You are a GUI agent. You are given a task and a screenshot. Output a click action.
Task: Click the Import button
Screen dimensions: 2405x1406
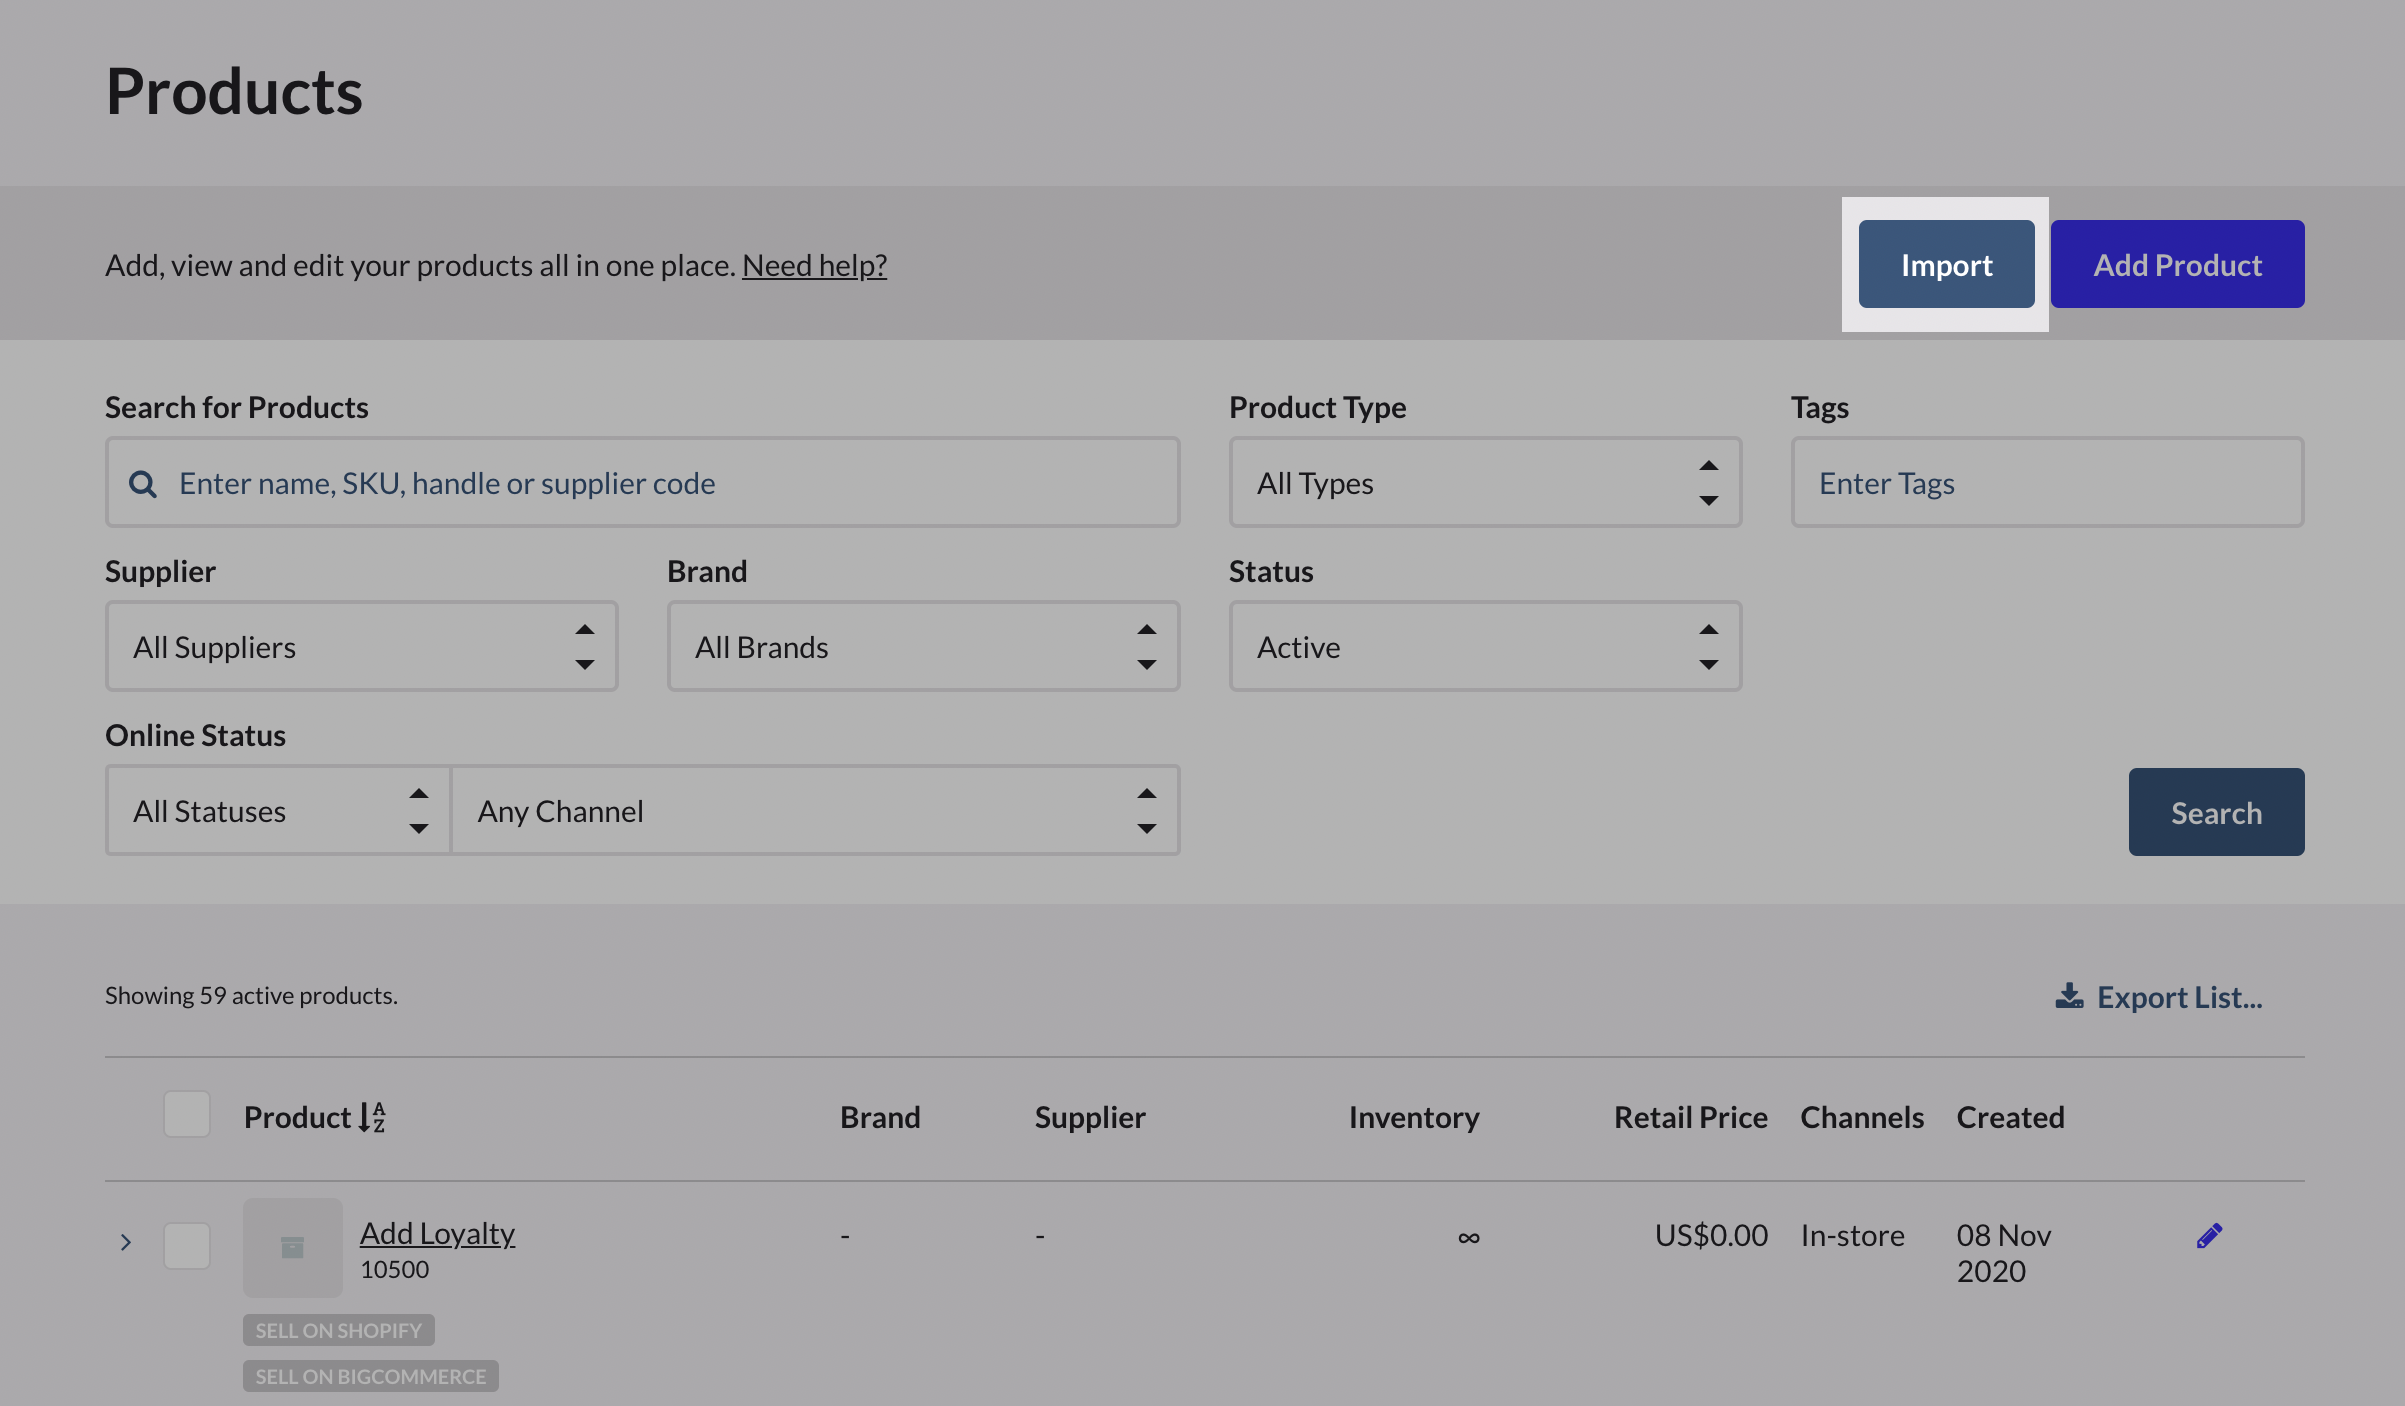[1946, 264]
